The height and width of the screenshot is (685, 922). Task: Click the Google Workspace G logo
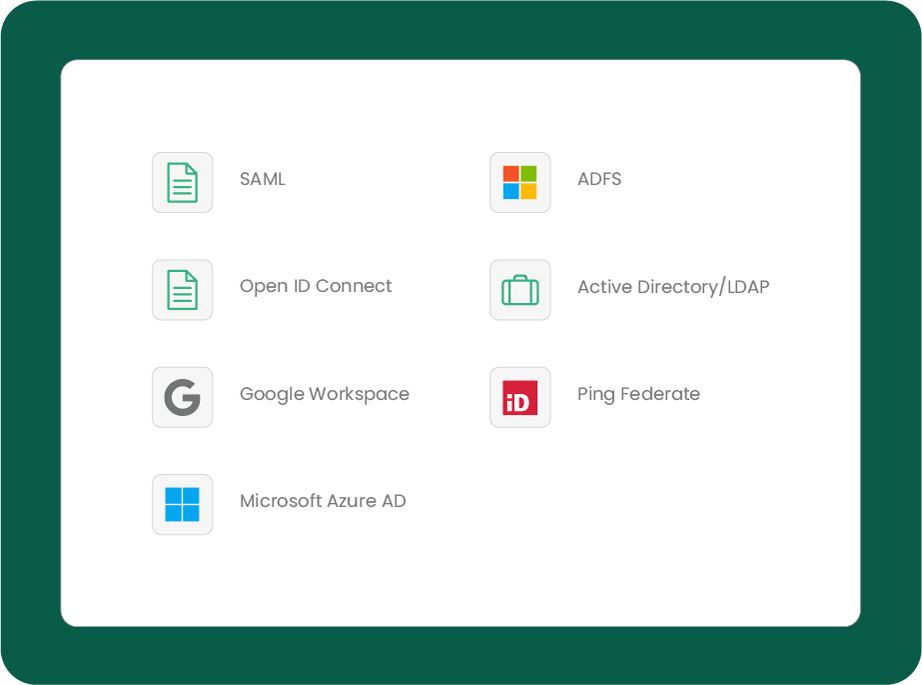pos(182,397)
